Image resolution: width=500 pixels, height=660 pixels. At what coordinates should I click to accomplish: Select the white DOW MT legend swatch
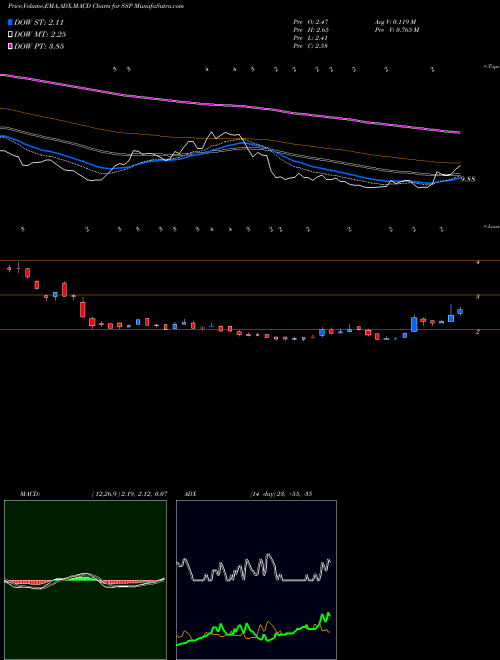(10, 35)
